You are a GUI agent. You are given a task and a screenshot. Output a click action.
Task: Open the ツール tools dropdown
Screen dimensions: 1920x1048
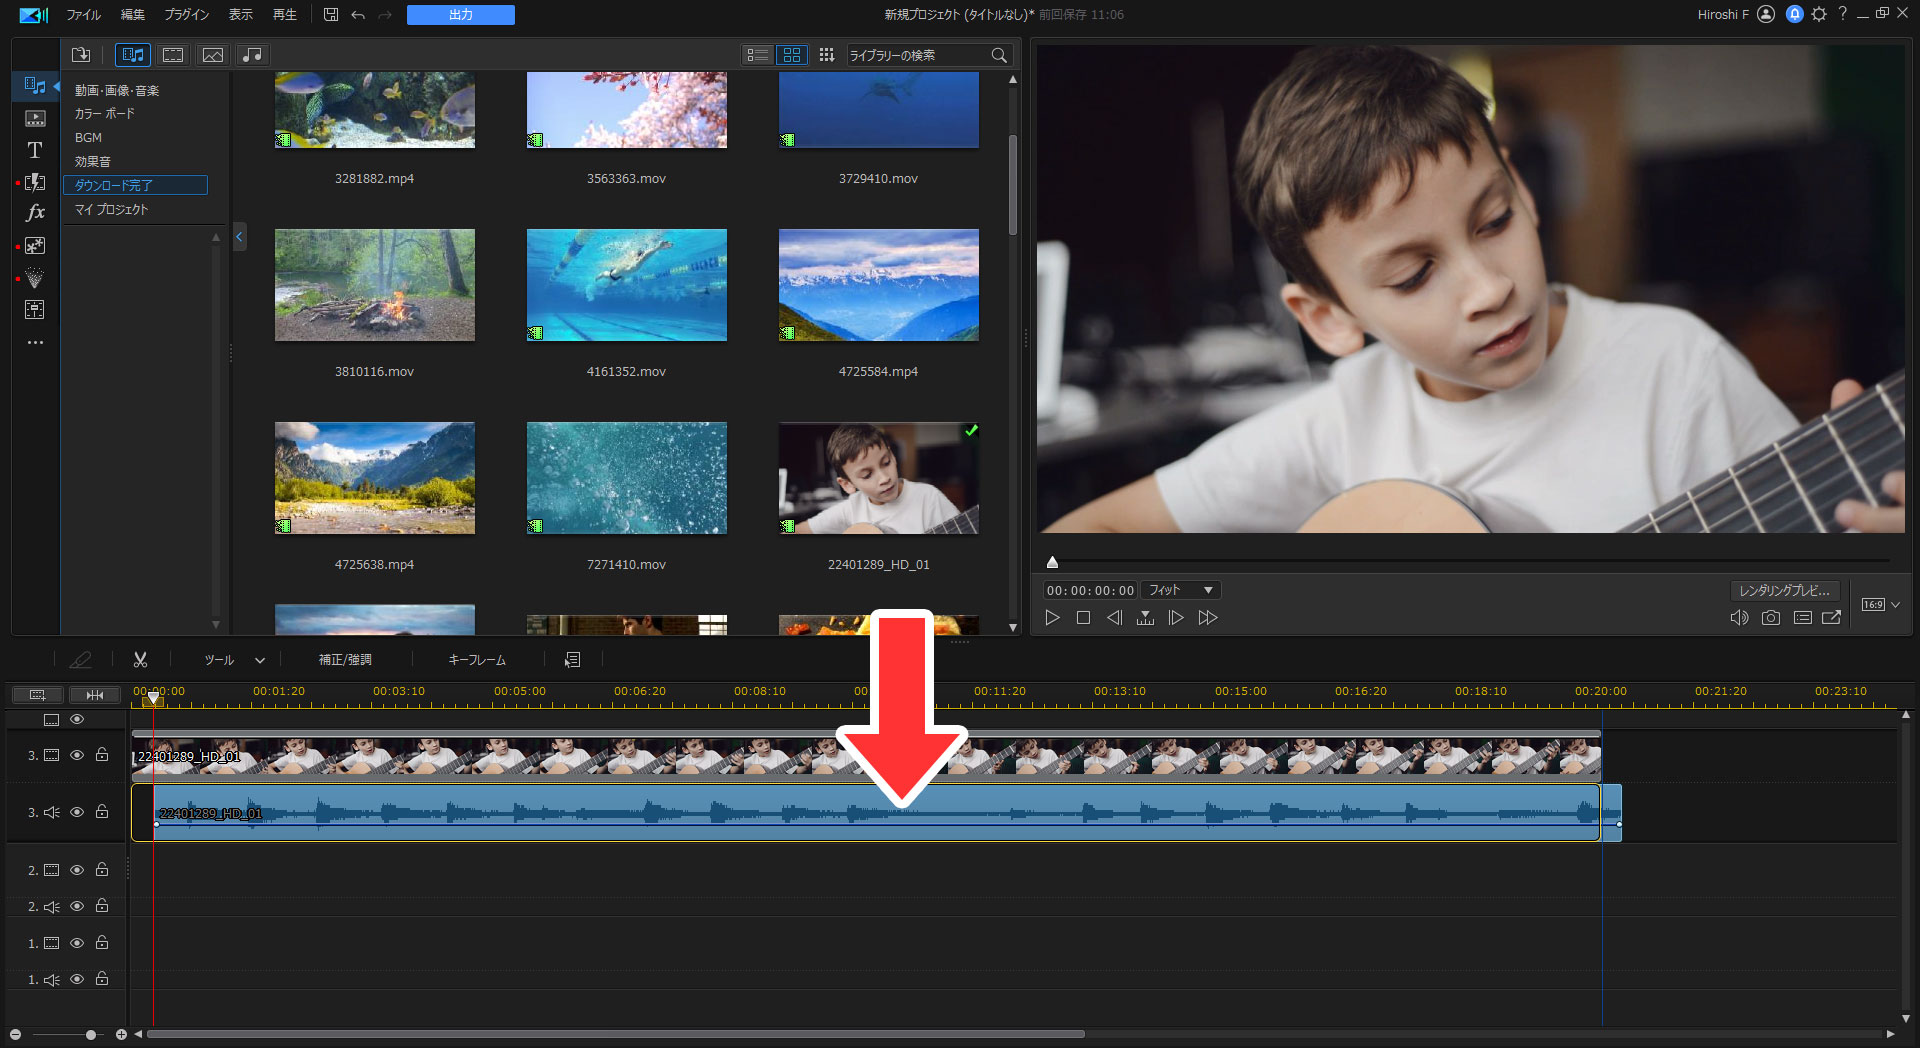coord(235,660)
